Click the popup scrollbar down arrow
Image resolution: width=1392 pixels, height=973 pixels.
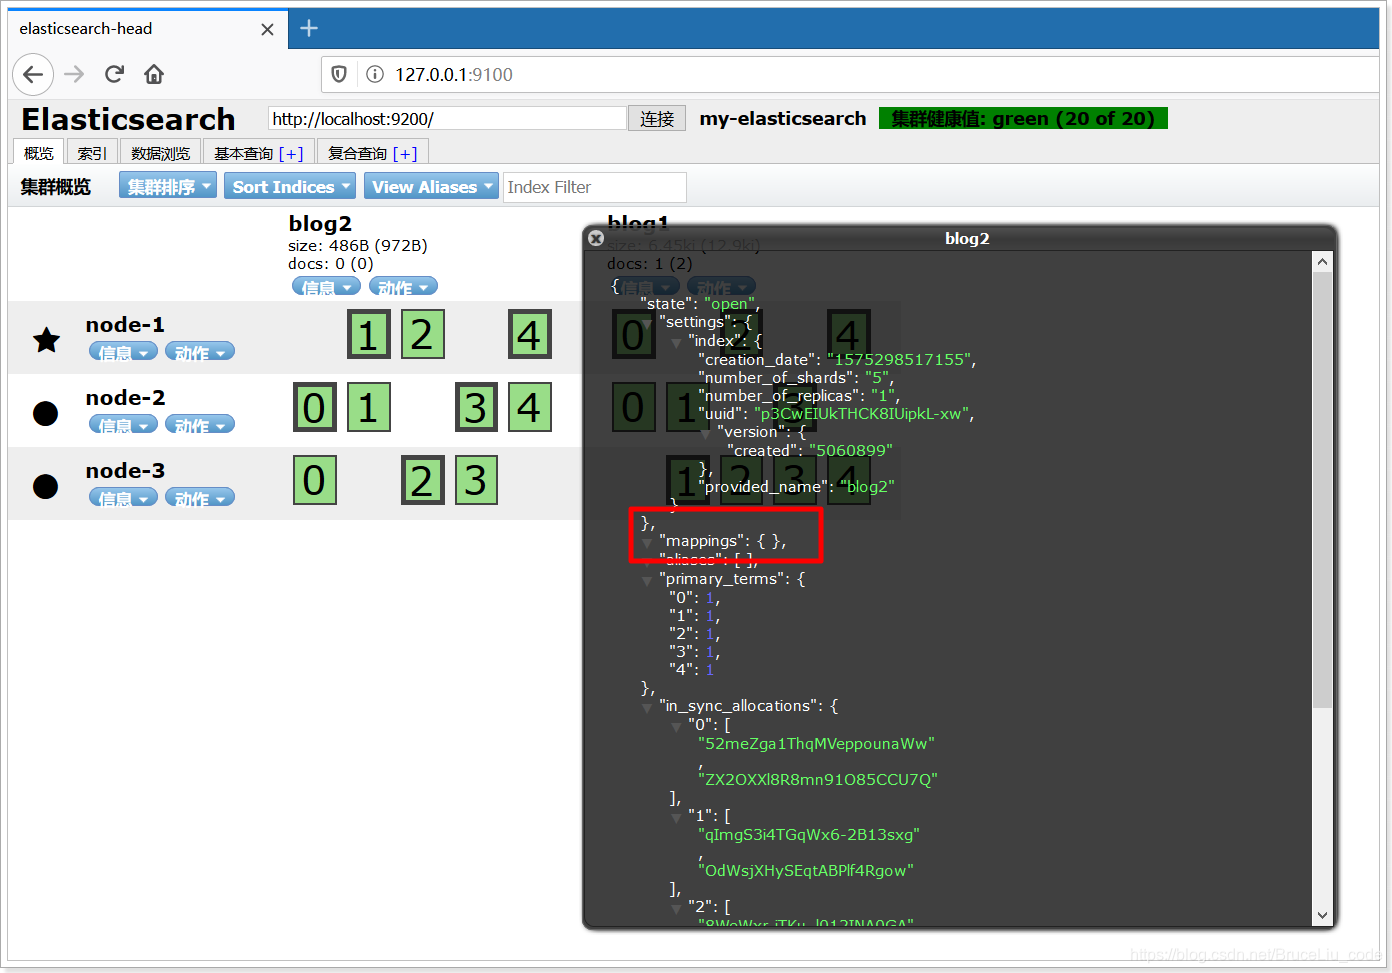click(x=1322, y=915)
